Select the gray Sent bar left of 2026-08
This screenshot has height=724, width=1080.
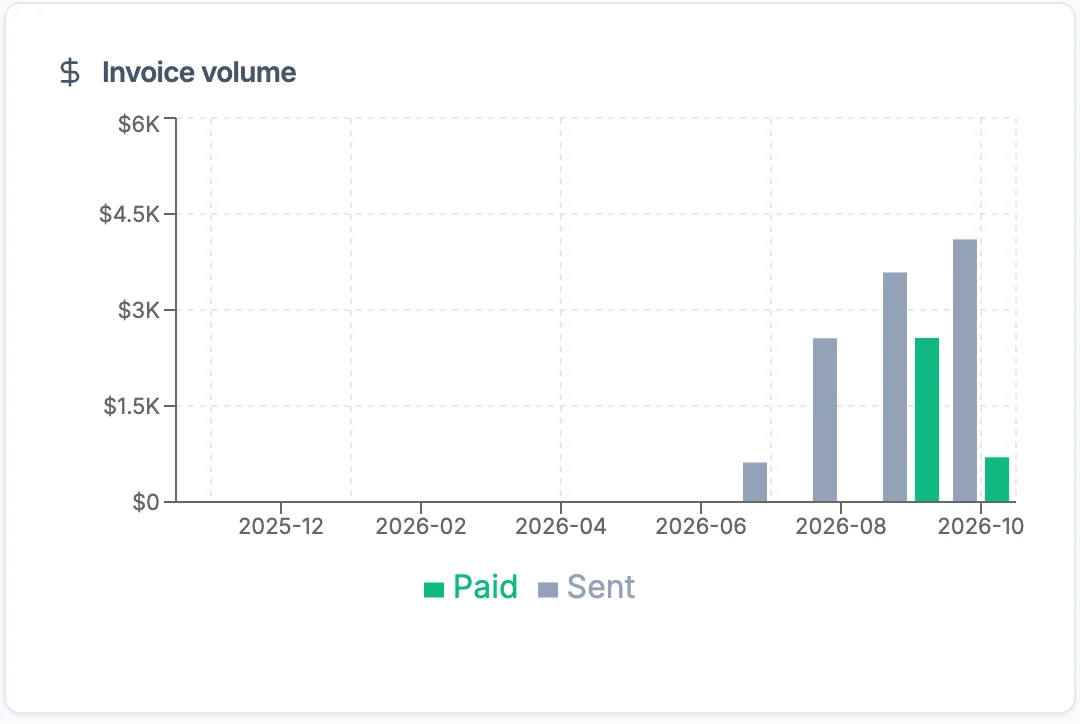point(825,420)
